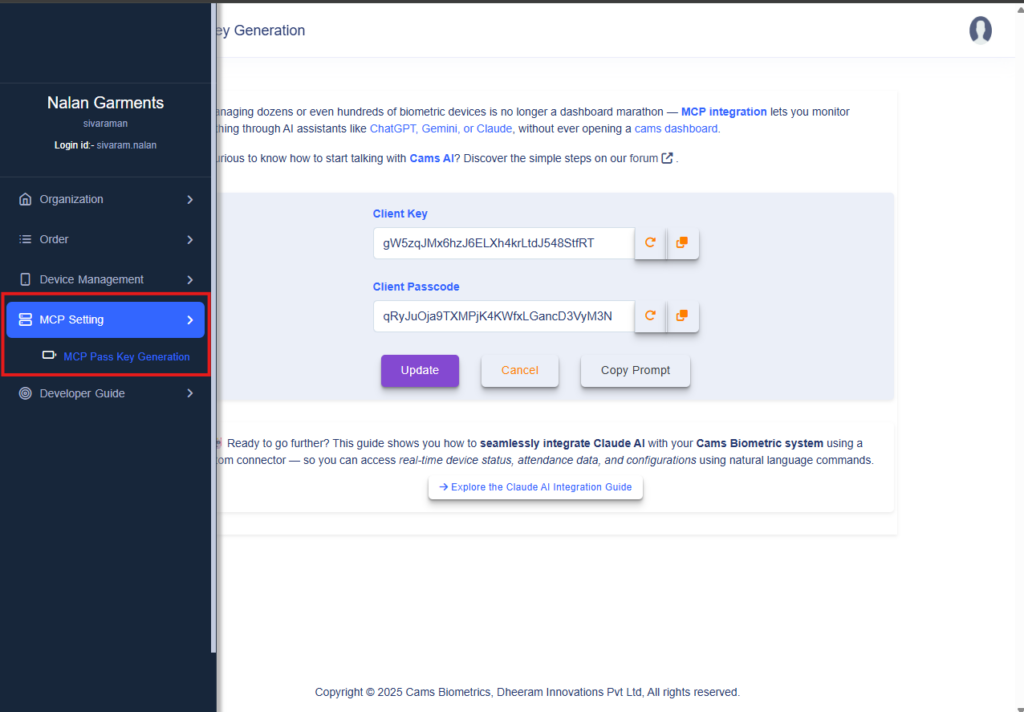Click copy icon next to Client Passcode
Screen dimensions: 1024x712
click(x=682, y=316)
